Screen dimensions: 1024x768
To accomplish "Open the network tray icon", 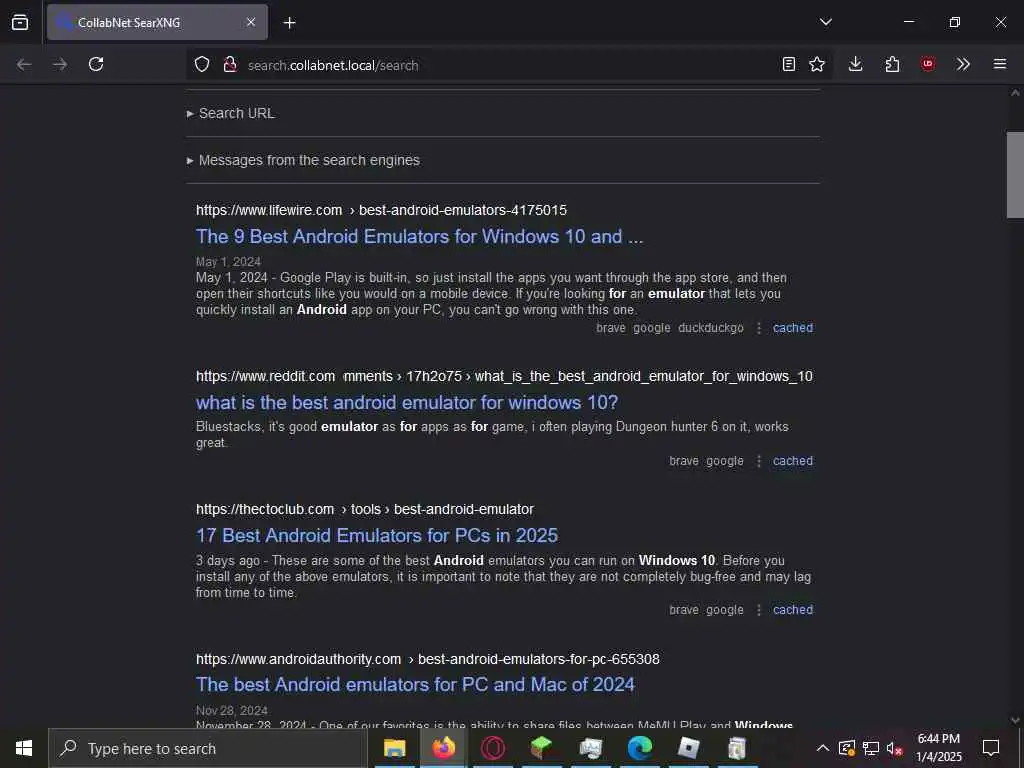I will pyautogui.click(x=870, y=748).
